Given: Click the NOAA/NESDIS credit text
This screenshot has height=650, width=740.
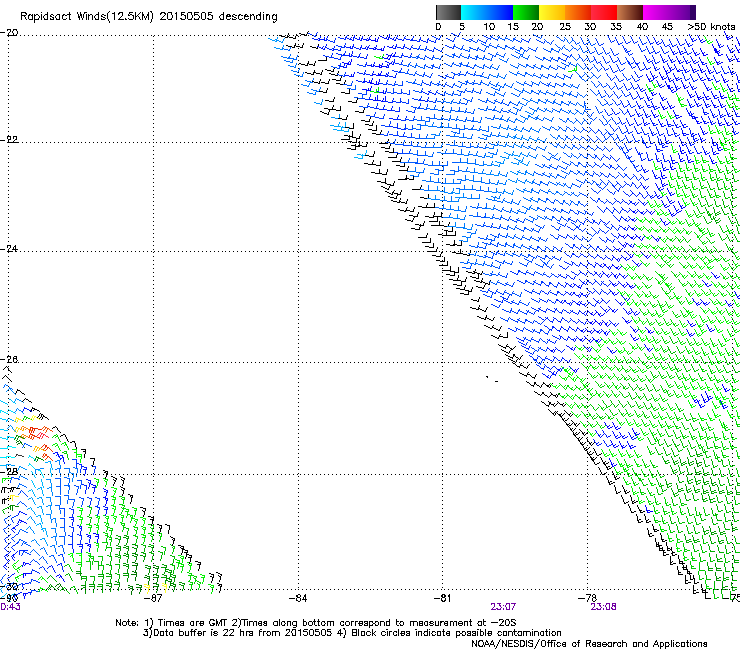Looking at the screenshot, I should tap(589, 644).
